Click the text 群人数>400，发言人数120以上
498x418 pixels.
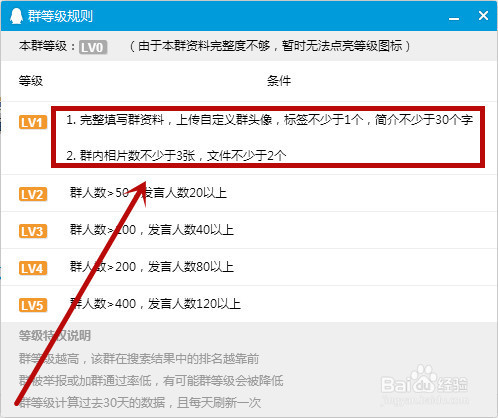[x=155, y=303]
